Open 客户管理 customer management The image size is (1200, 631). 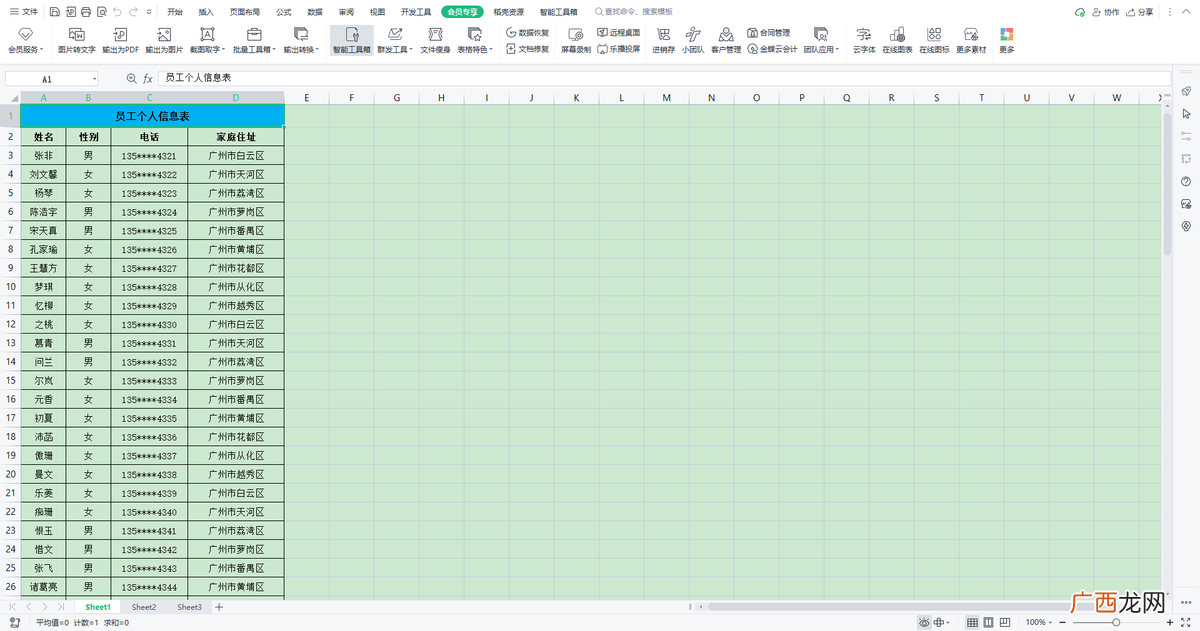click(x=726, y=41)
